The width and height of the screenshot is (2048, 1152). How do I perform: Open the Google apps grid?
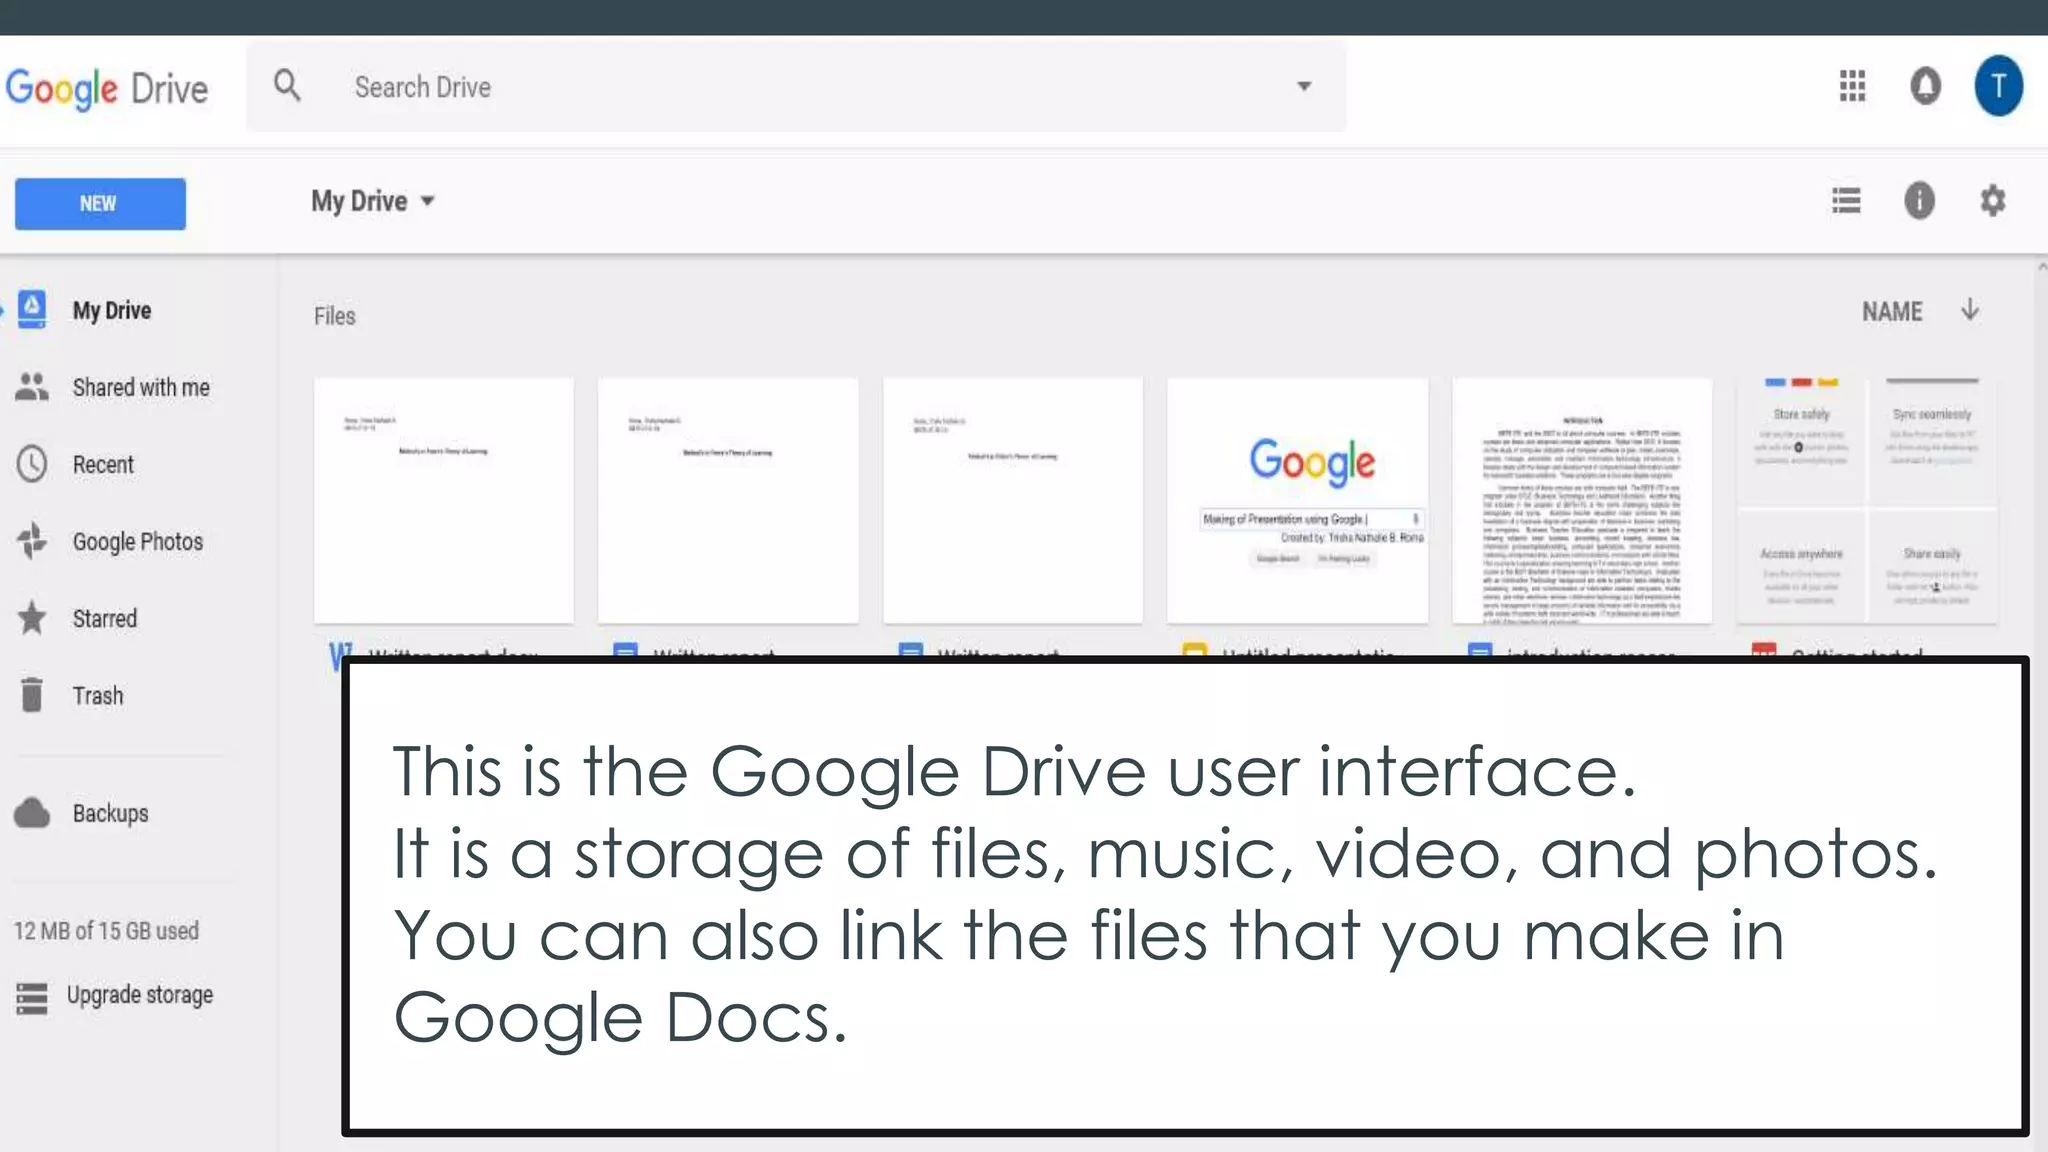click(1852, 86)
